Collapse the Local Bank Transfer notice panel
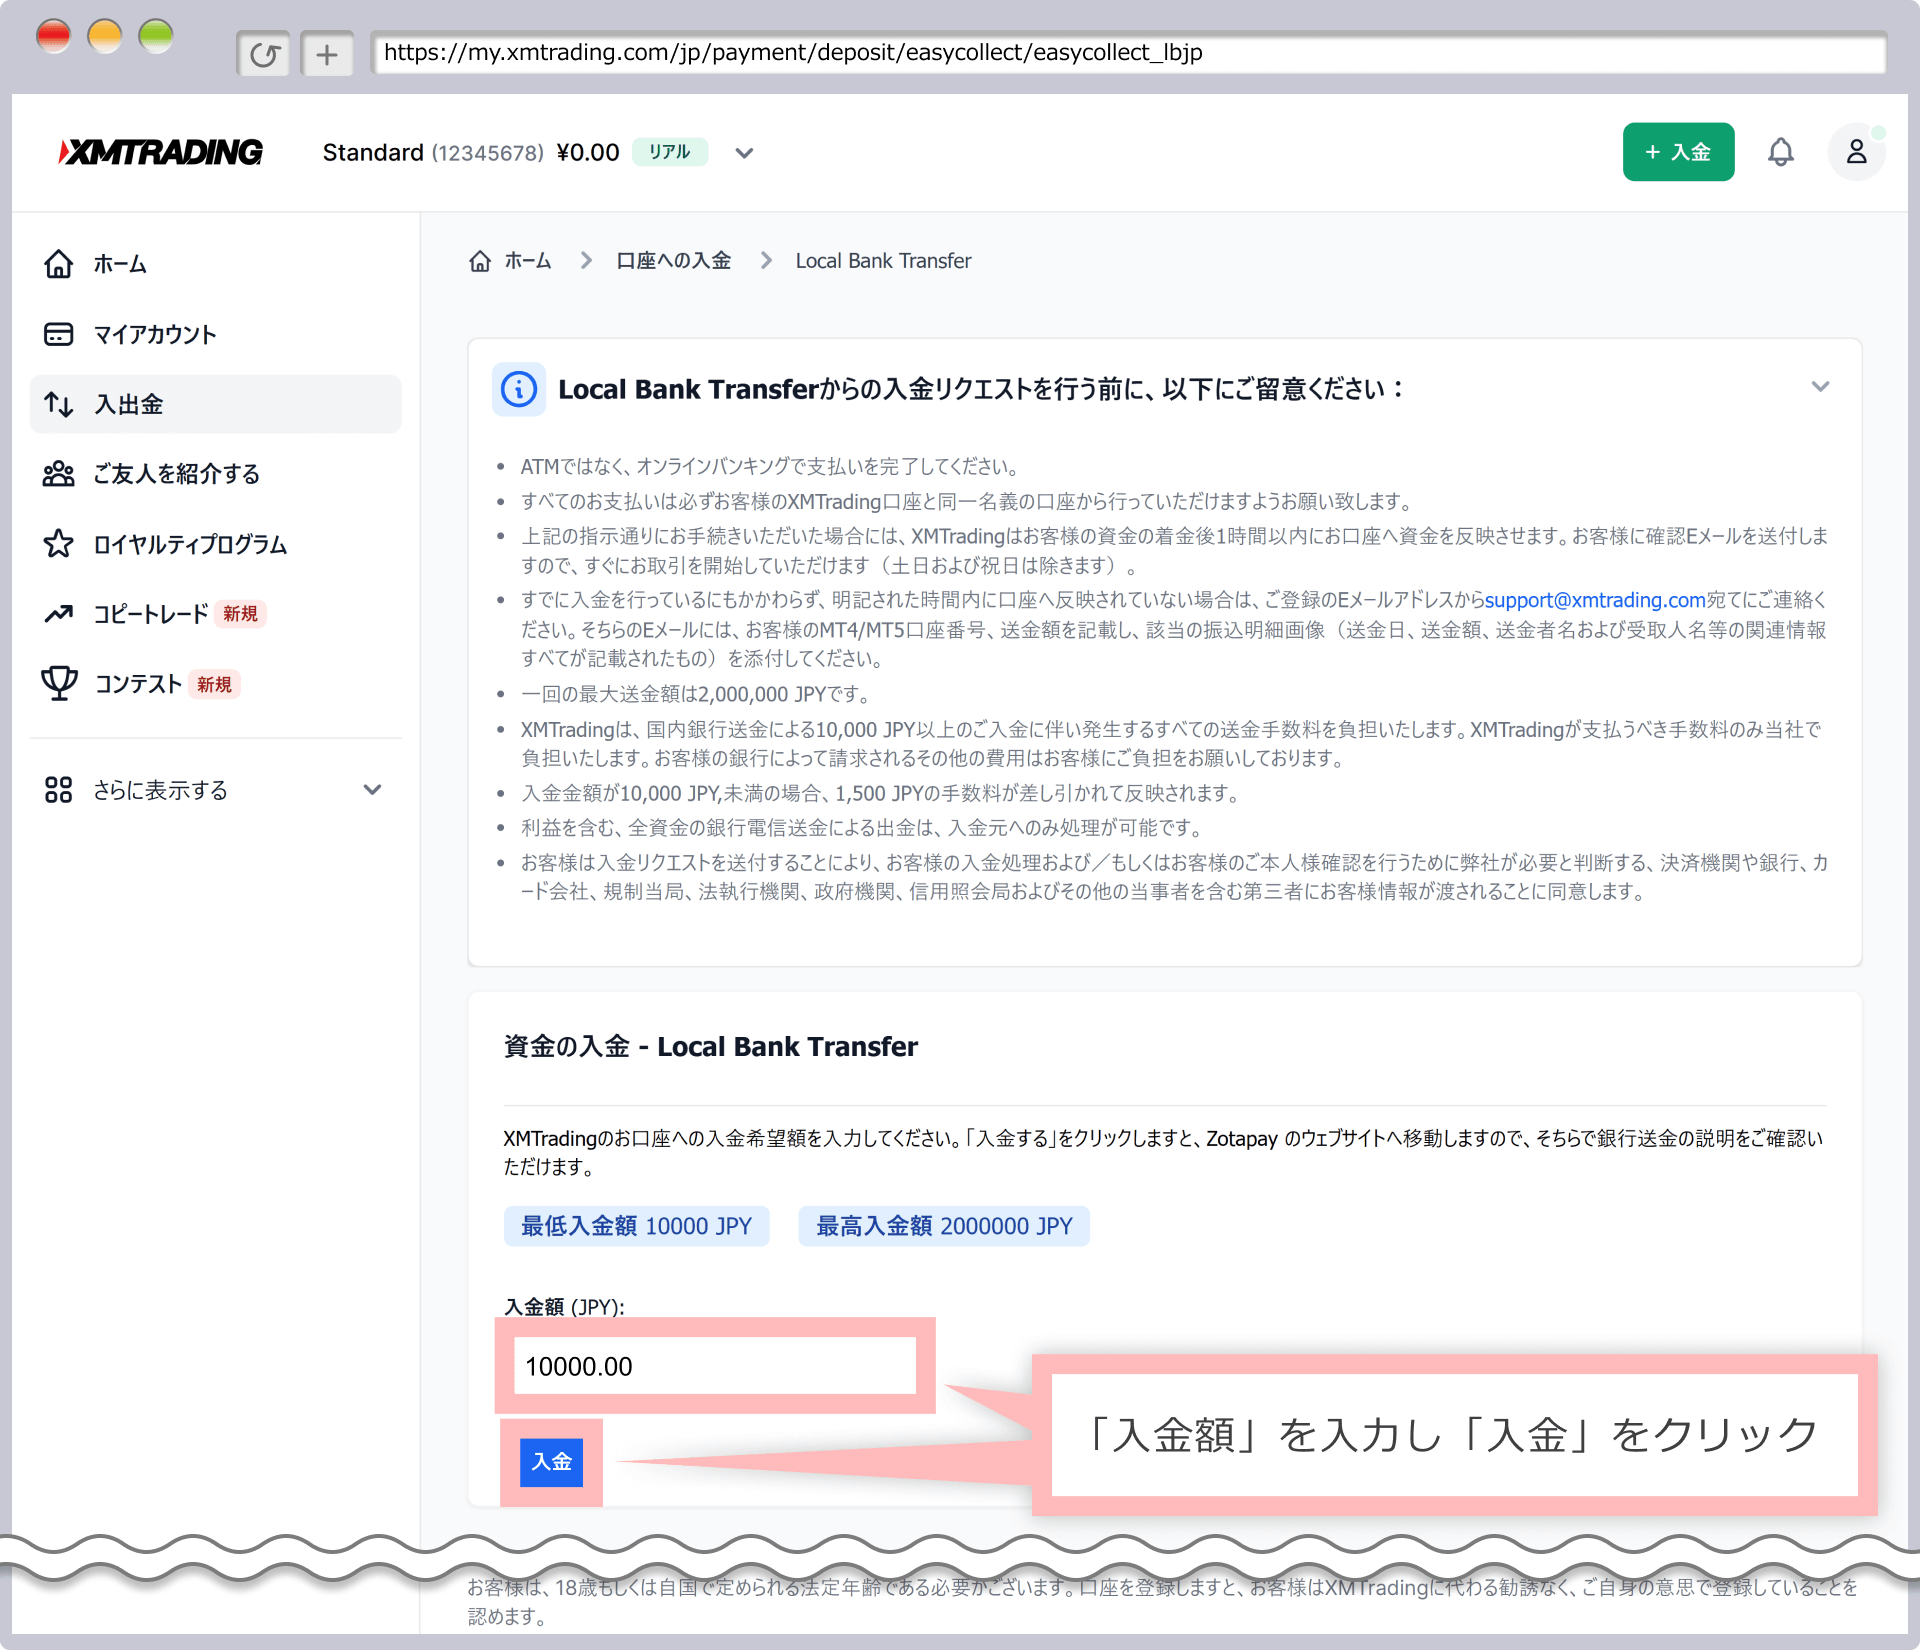The height and width of the screenshot is (1650, 1920). coord(1820,387)
